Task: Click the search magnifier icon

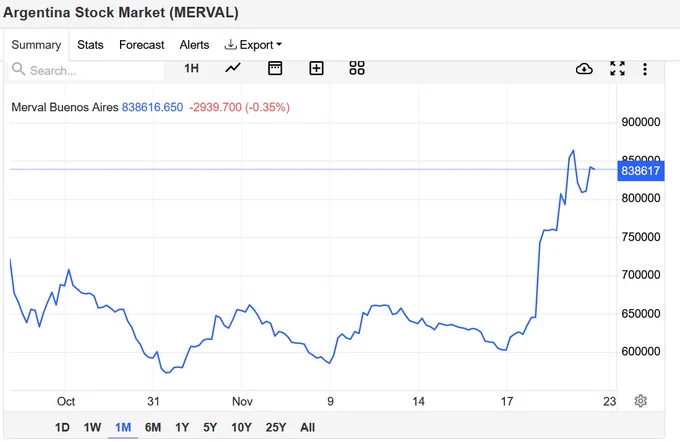Action: [18, 69]
